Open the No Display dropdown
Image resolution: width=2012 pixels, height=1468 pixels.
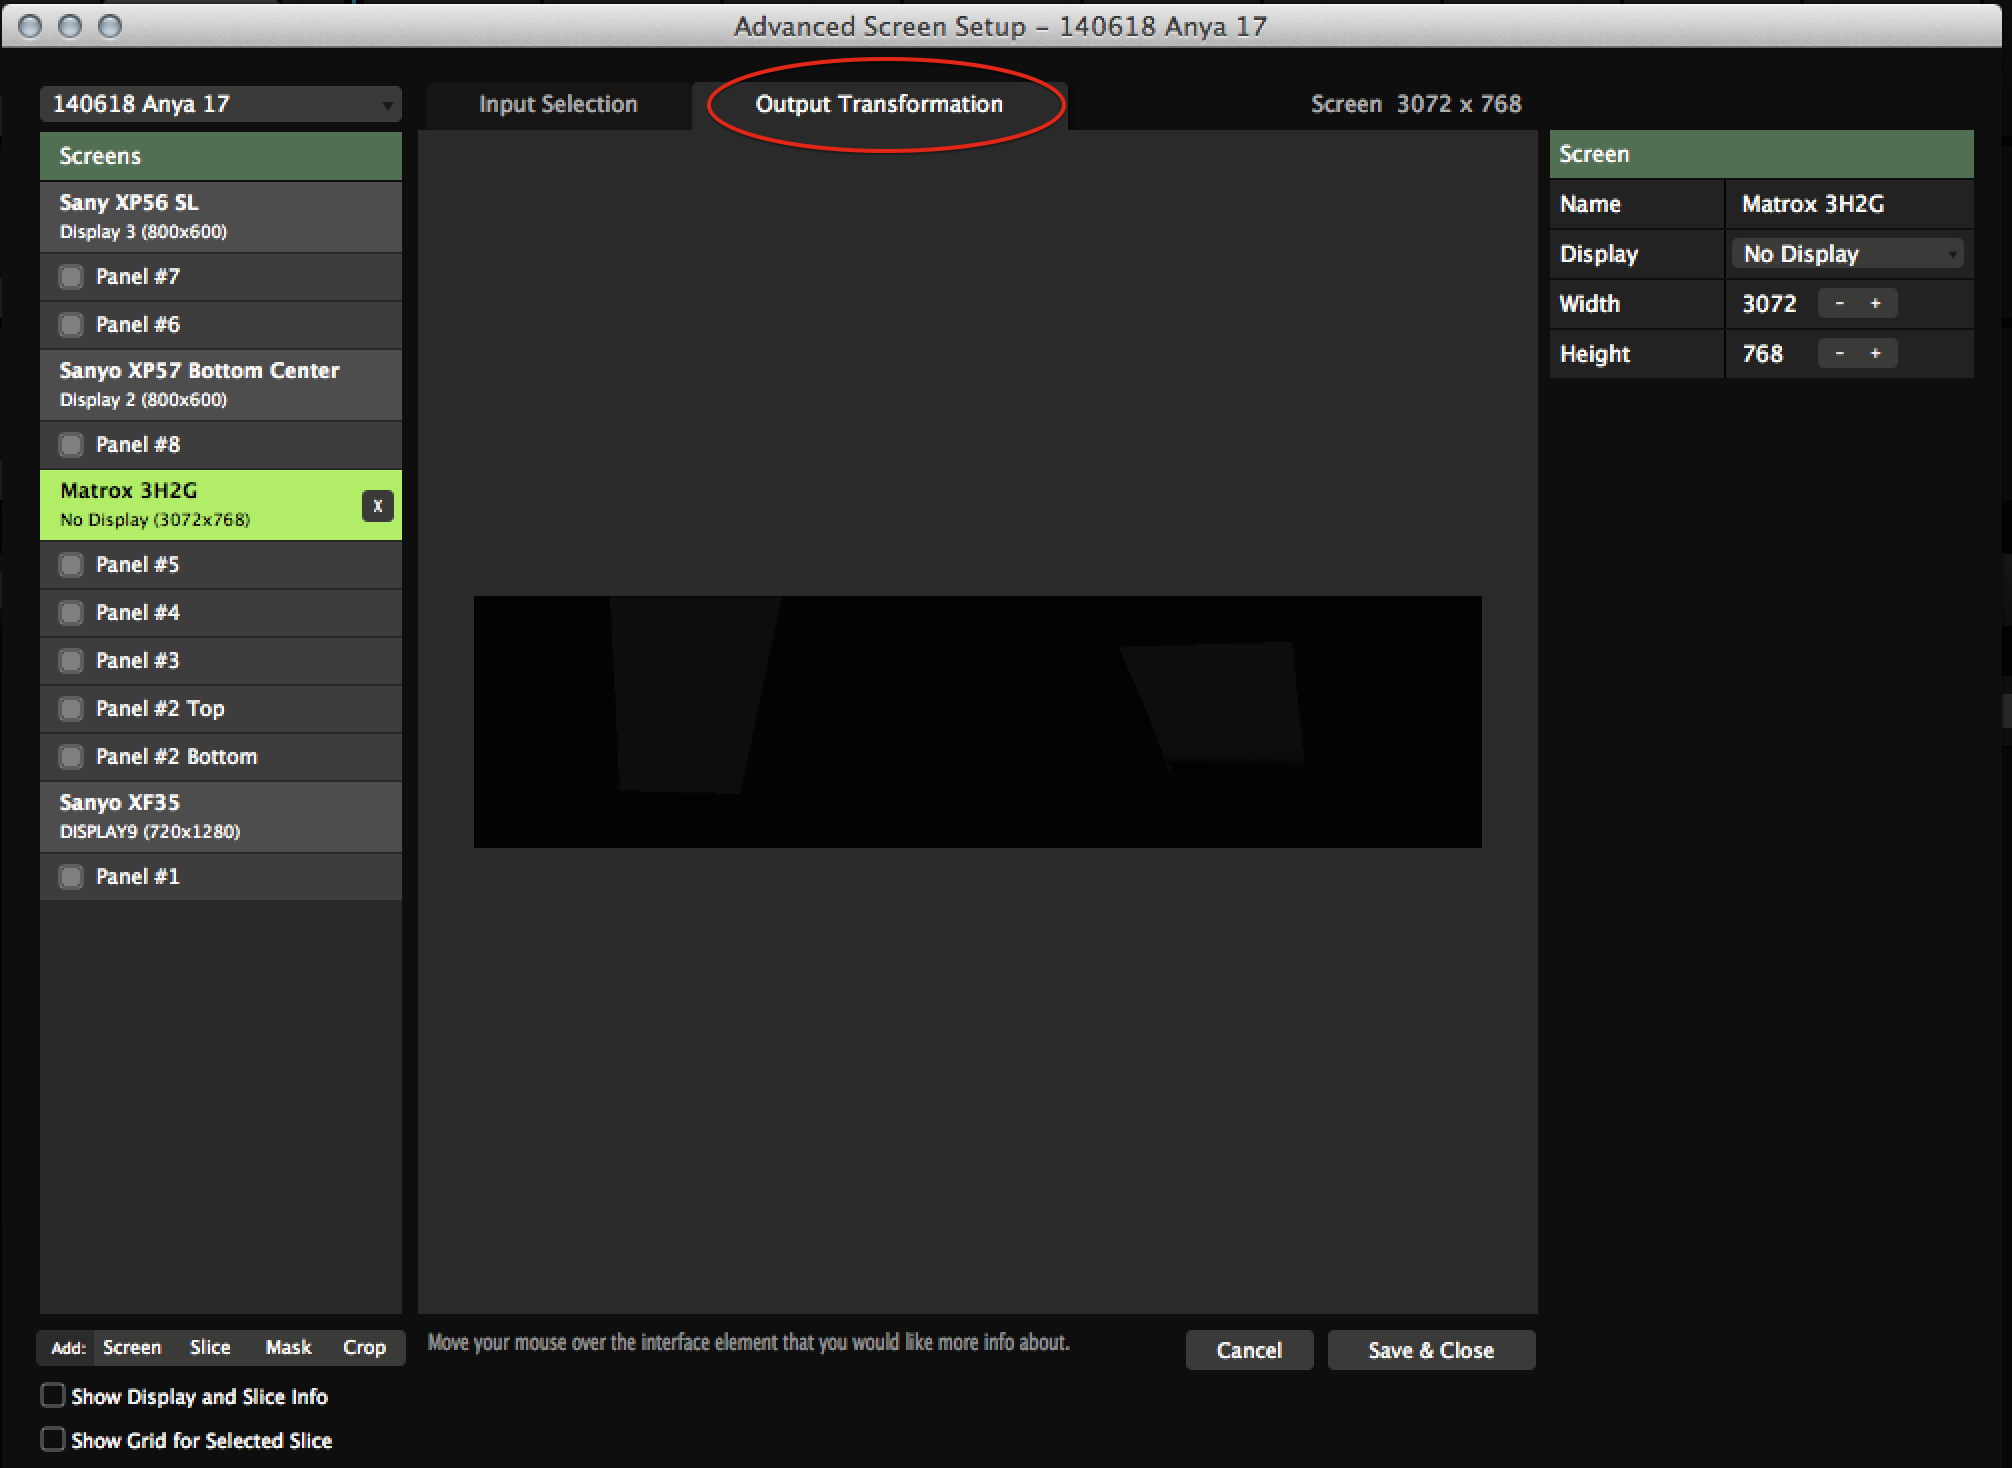tap(1847, 254)
